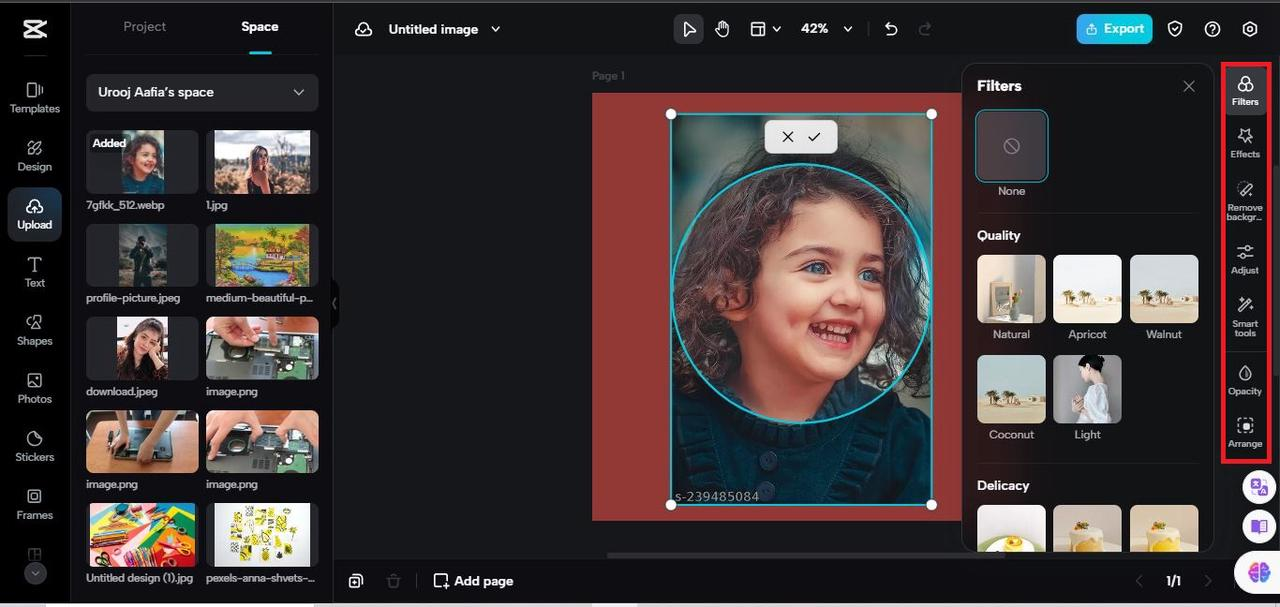The height and width of the screenshot is (607, 1280).
Task: Open the Photos panel
Action: (34, 388)
